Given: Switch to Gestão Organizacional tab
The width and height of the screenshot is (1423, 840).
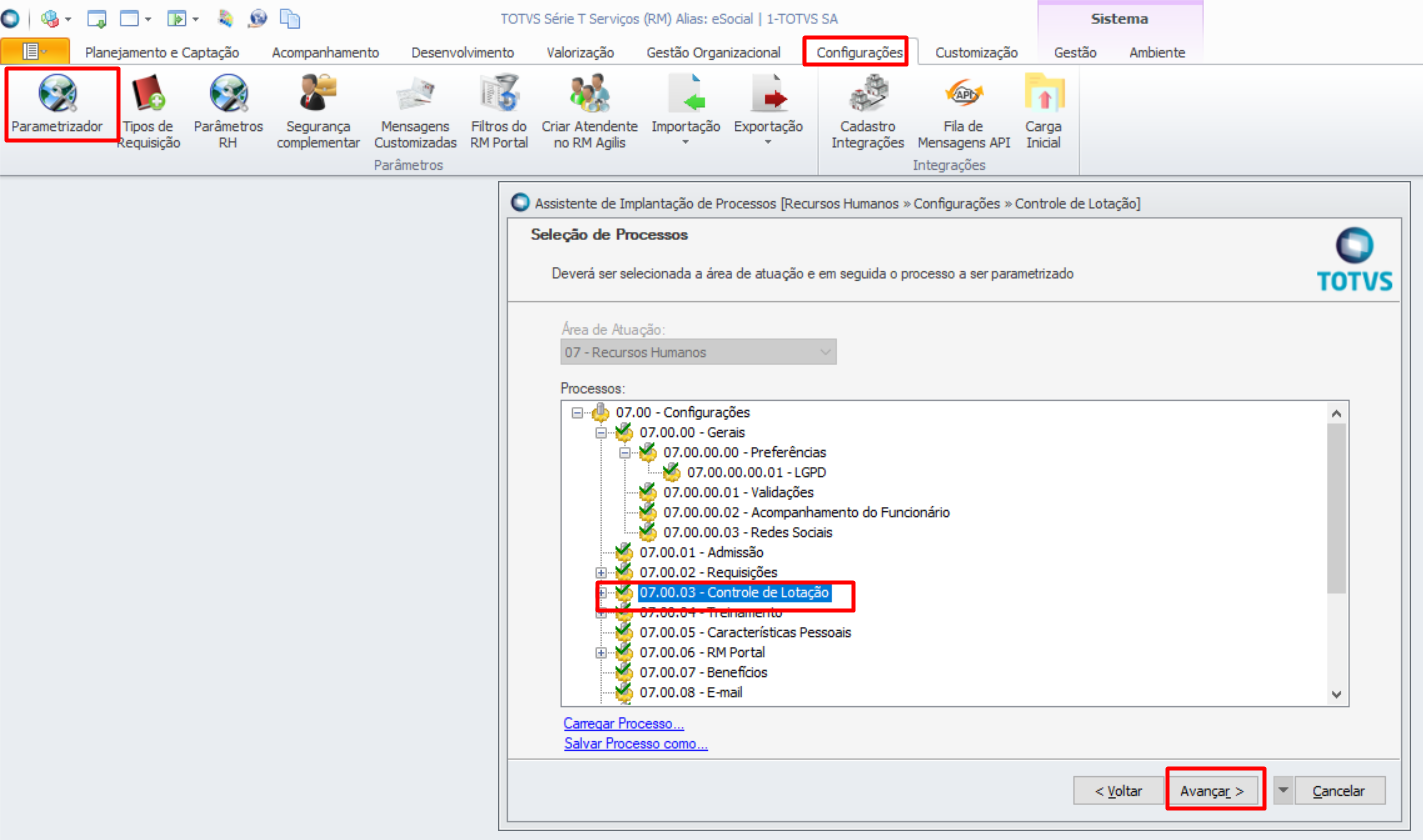Looking at the screenshot, I should tap(713, 52).
